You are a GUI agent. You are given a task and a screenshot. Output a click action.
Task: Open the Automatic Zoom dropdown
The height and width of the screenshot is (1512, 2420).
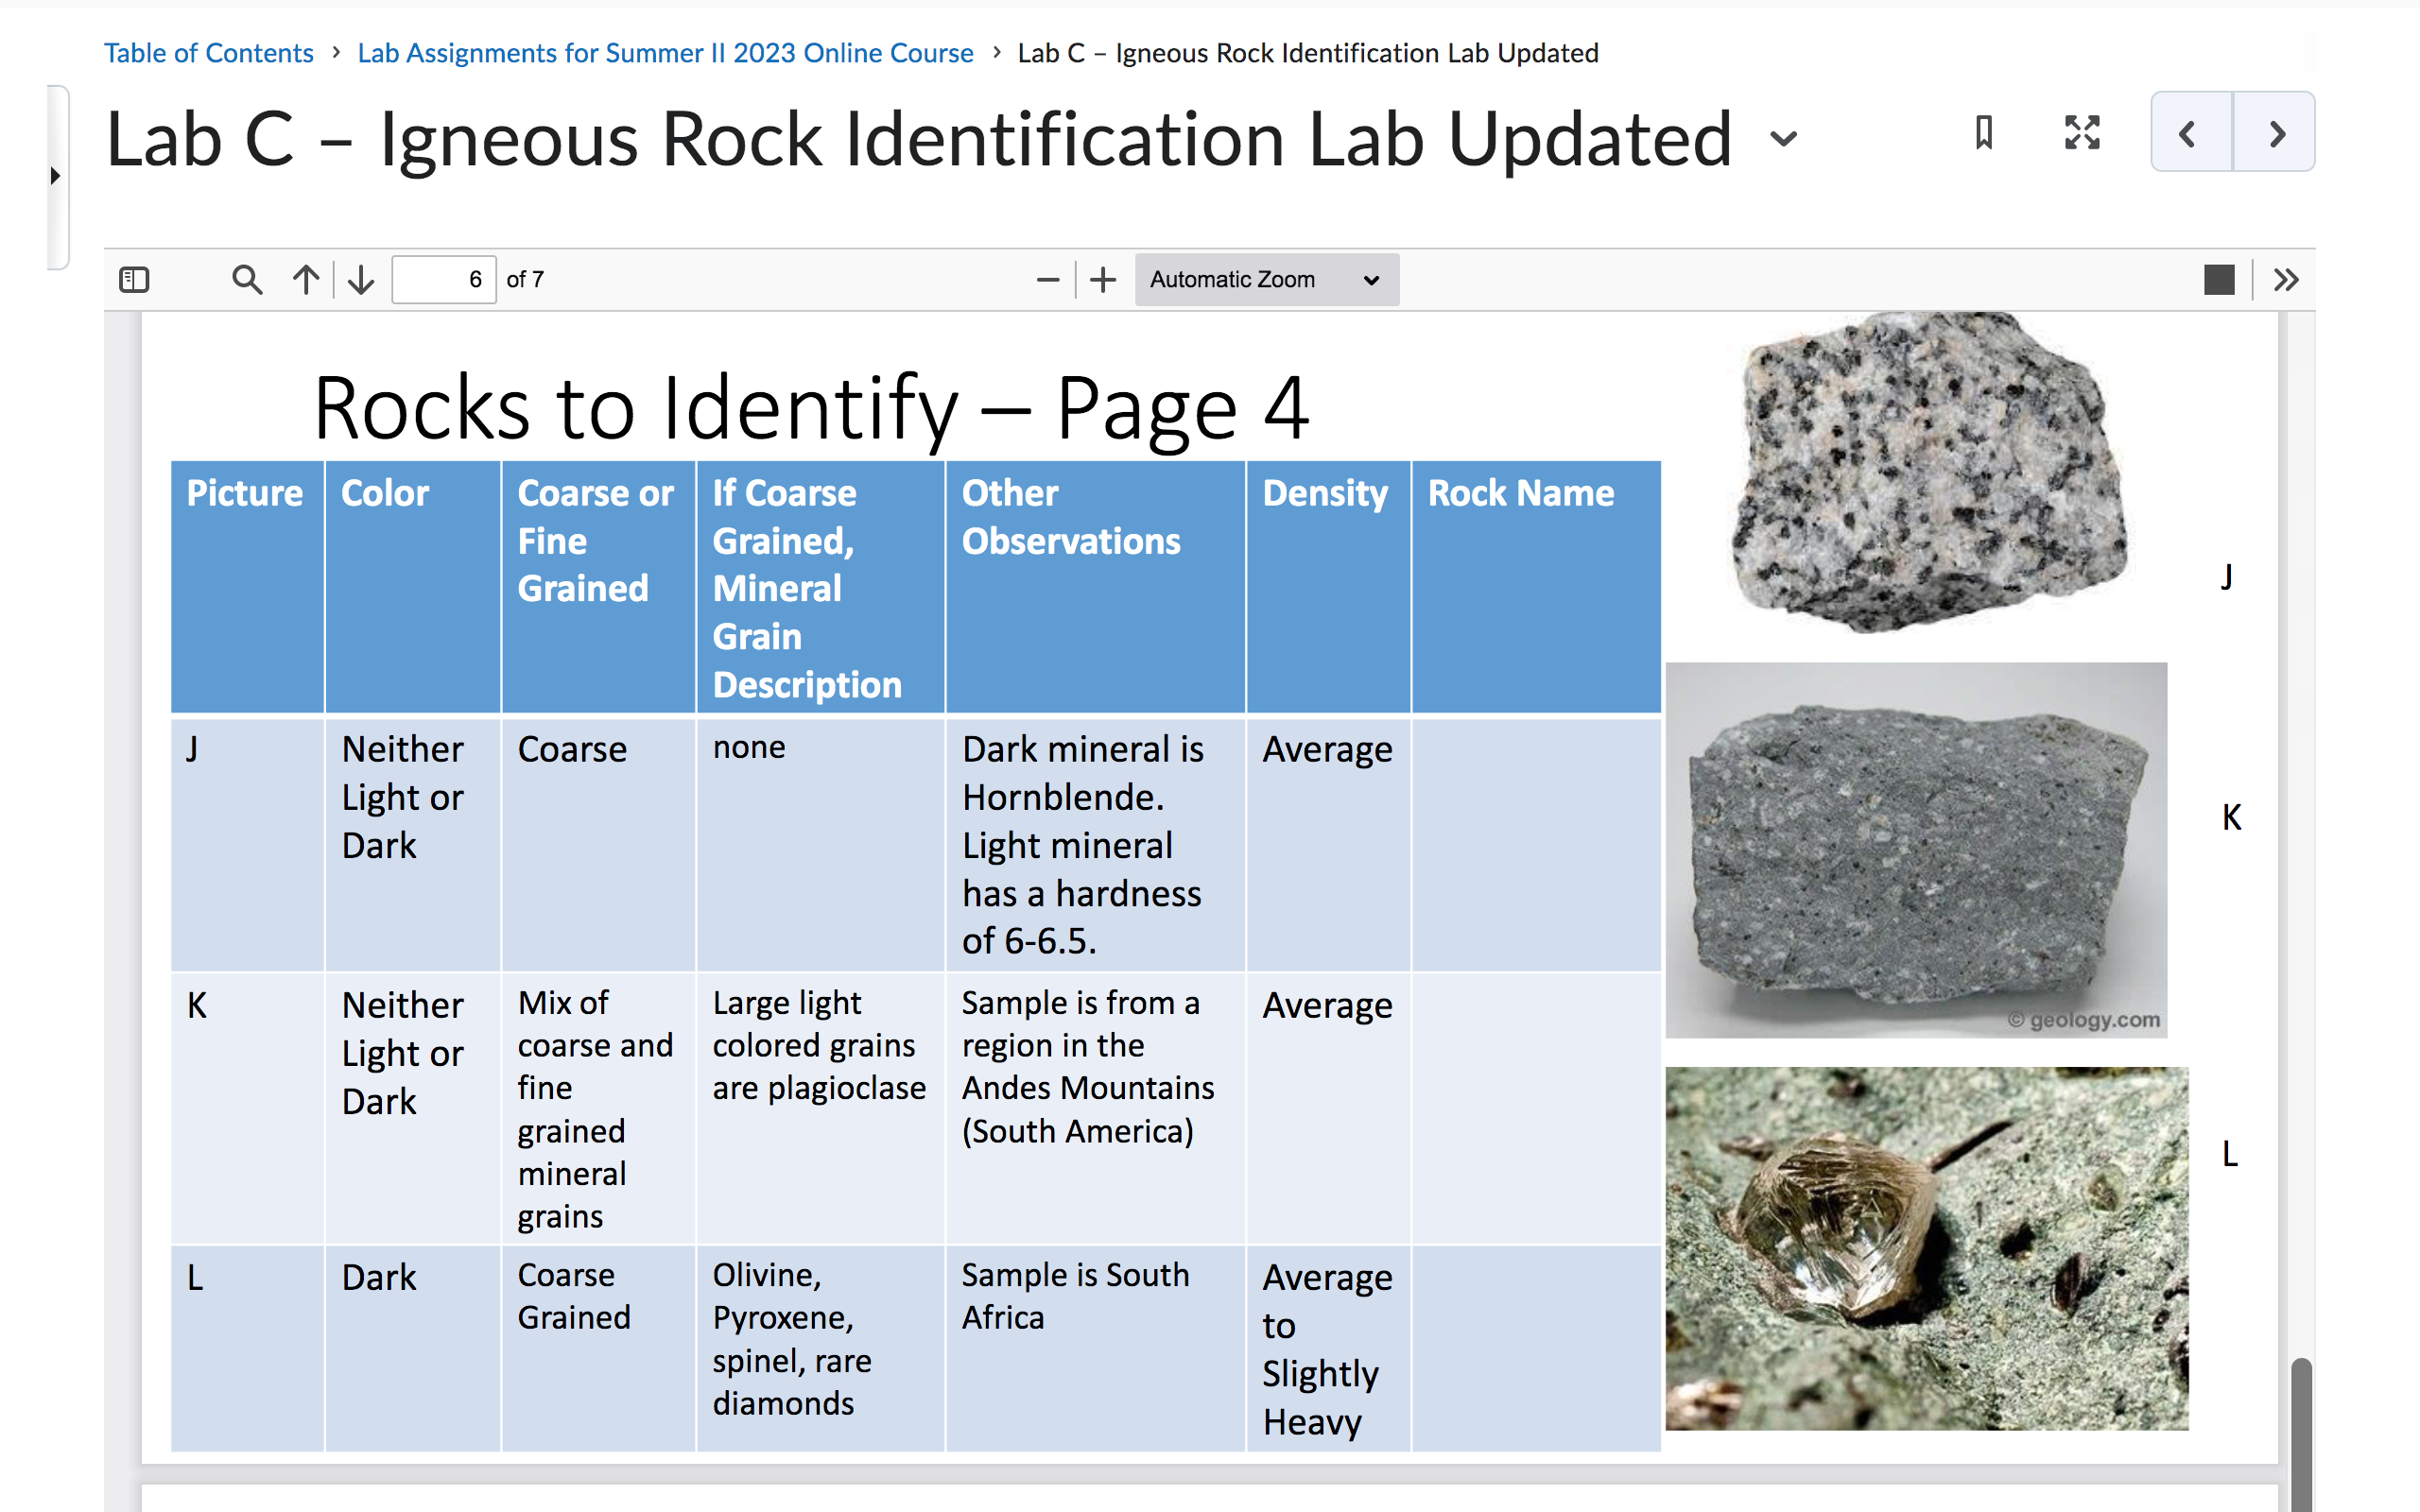[x=1266, y=280]
